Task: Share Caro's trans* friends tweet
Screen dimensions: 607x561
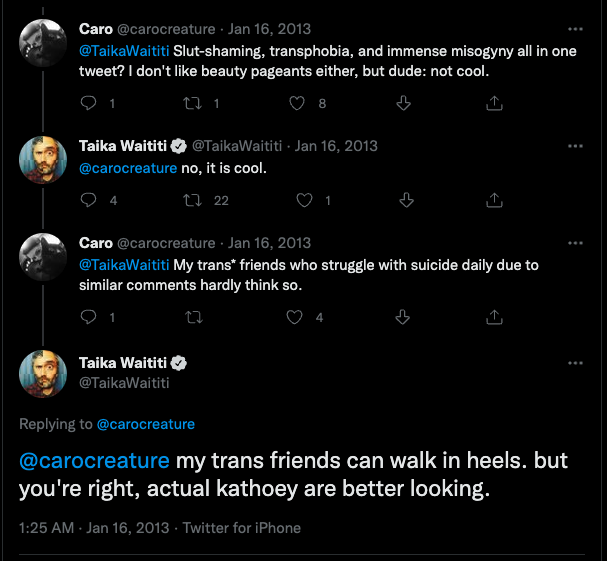Action: [494, 318]
